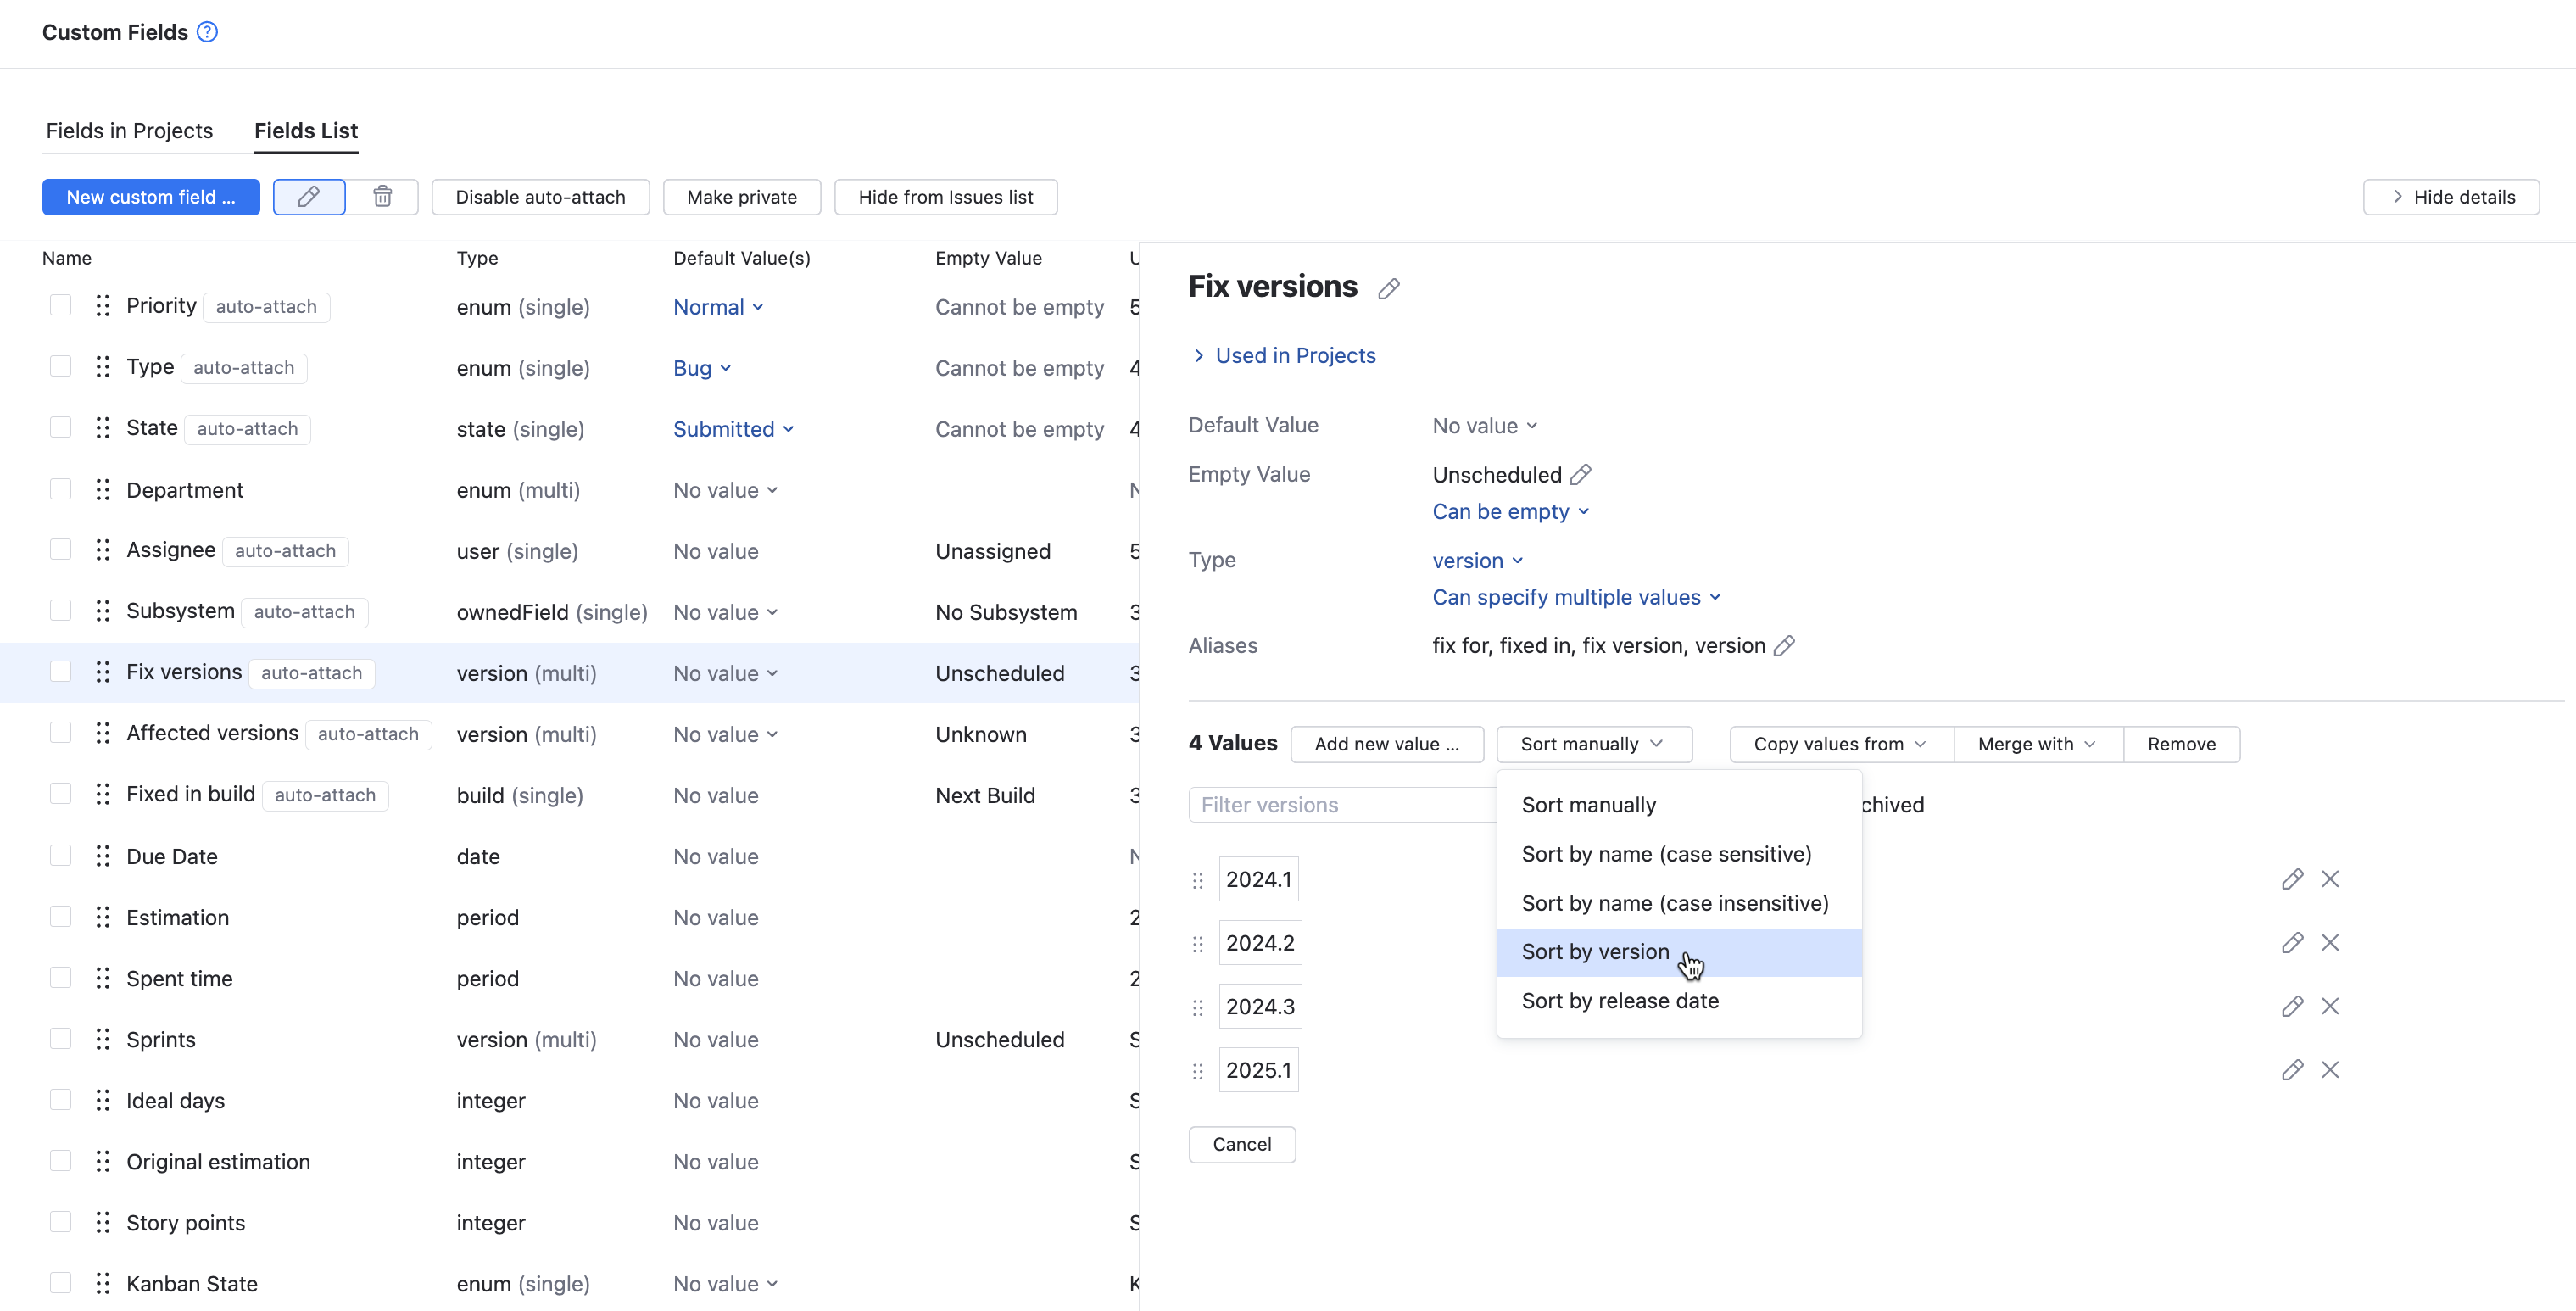Viewport: 2576px width, 1311px height.
Task: Click the New custom field button
Action: [151, 197]
